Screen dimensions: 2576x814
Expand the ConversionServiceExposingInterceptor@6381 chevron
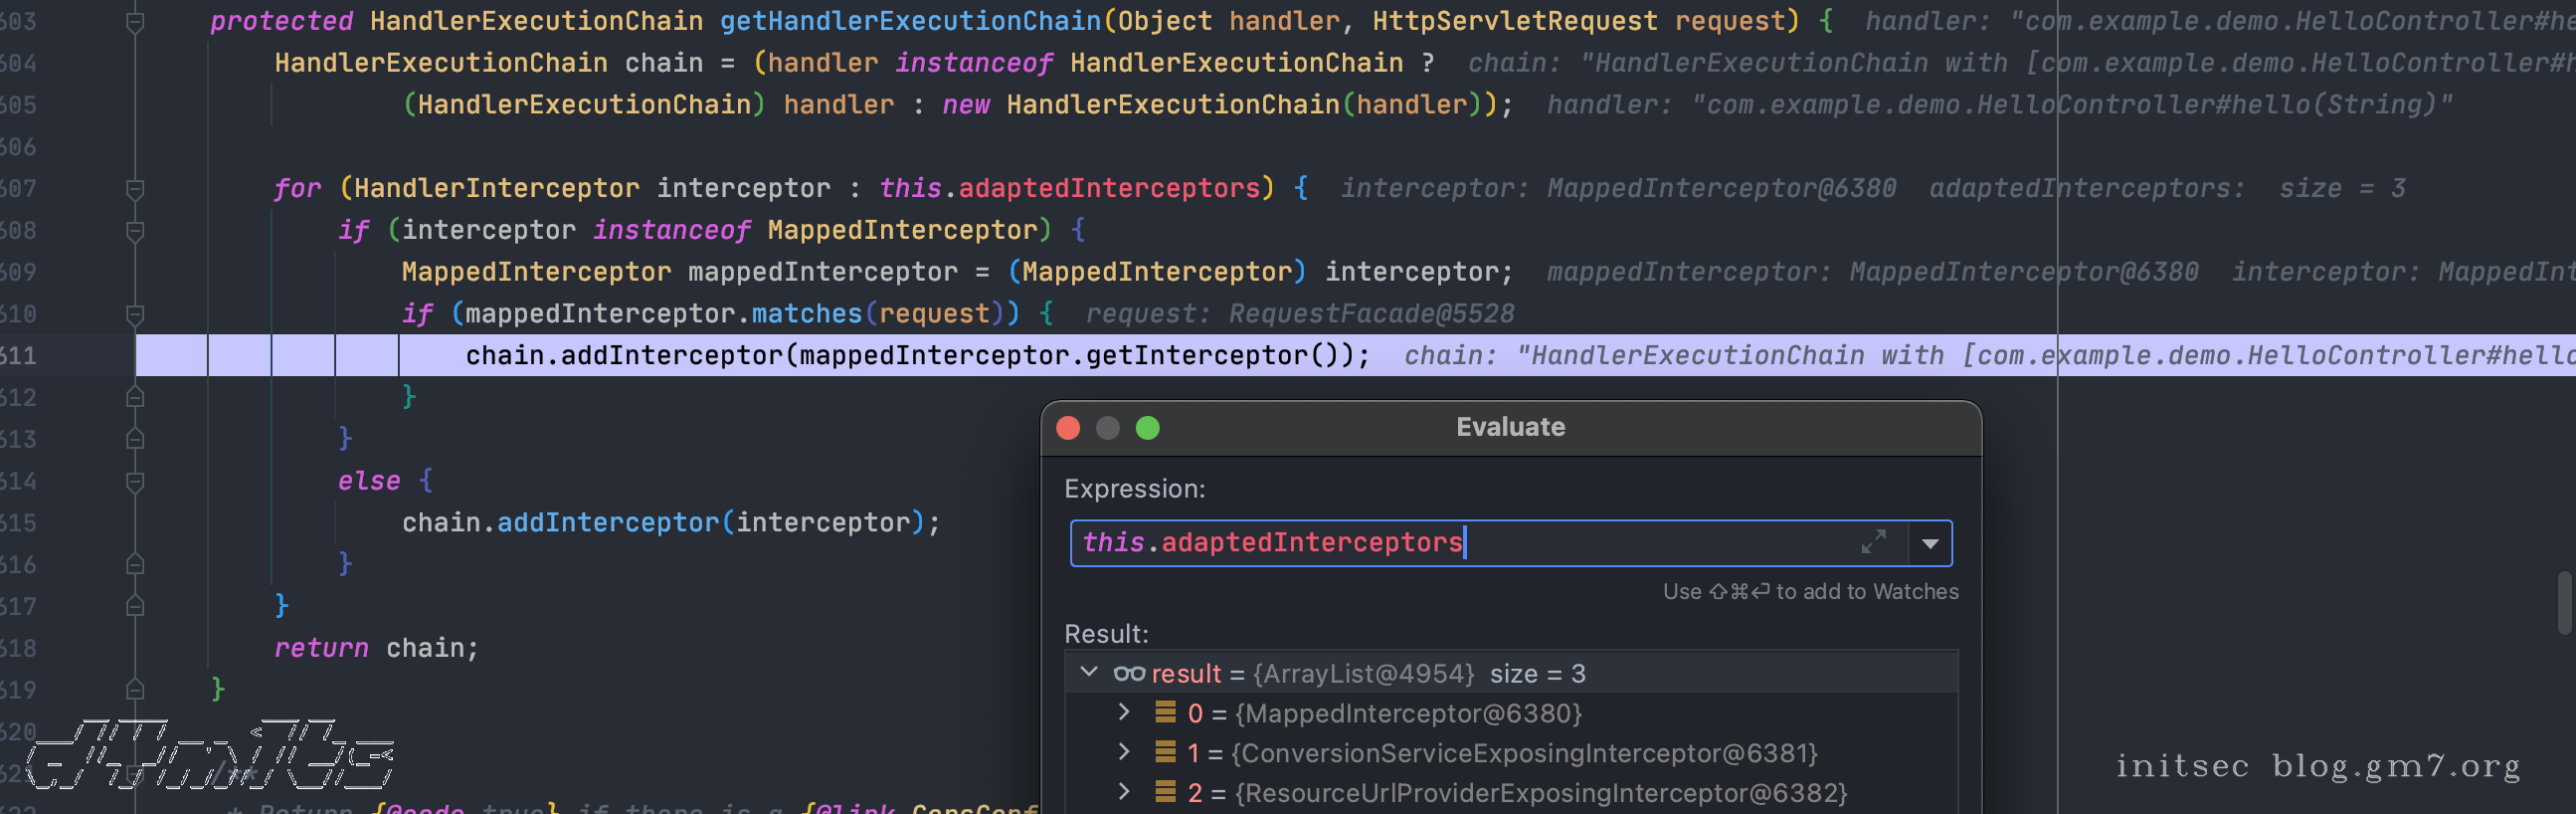(1124, 752)
